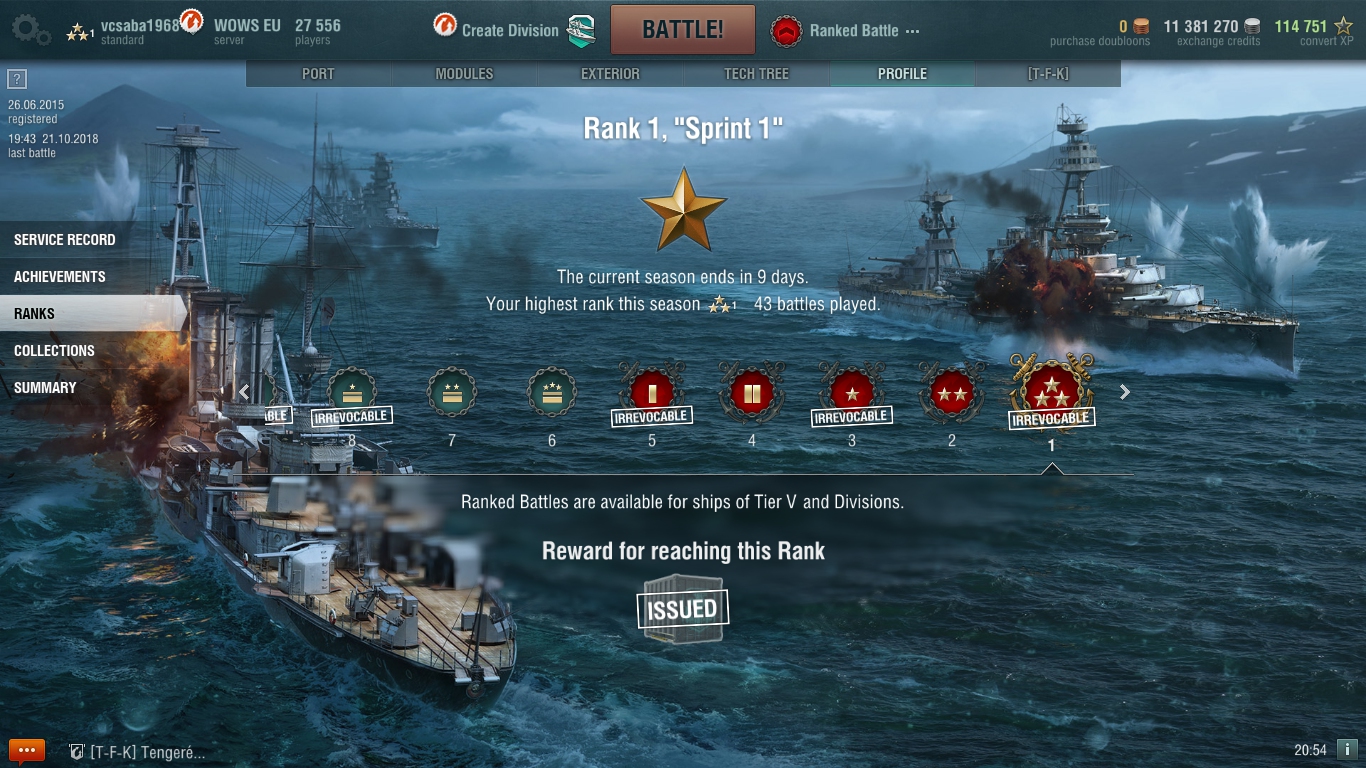Click the purchase doubloons coin icon
Viewport: 1366px width, 768px height.
(x=1141, y=27)
